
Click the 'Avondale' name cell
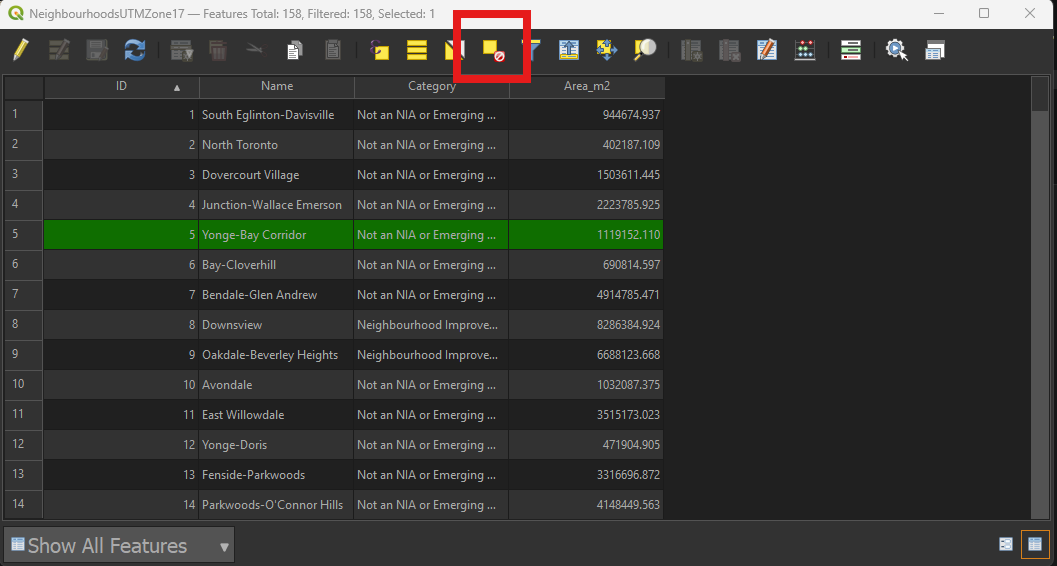coord(276,385)
